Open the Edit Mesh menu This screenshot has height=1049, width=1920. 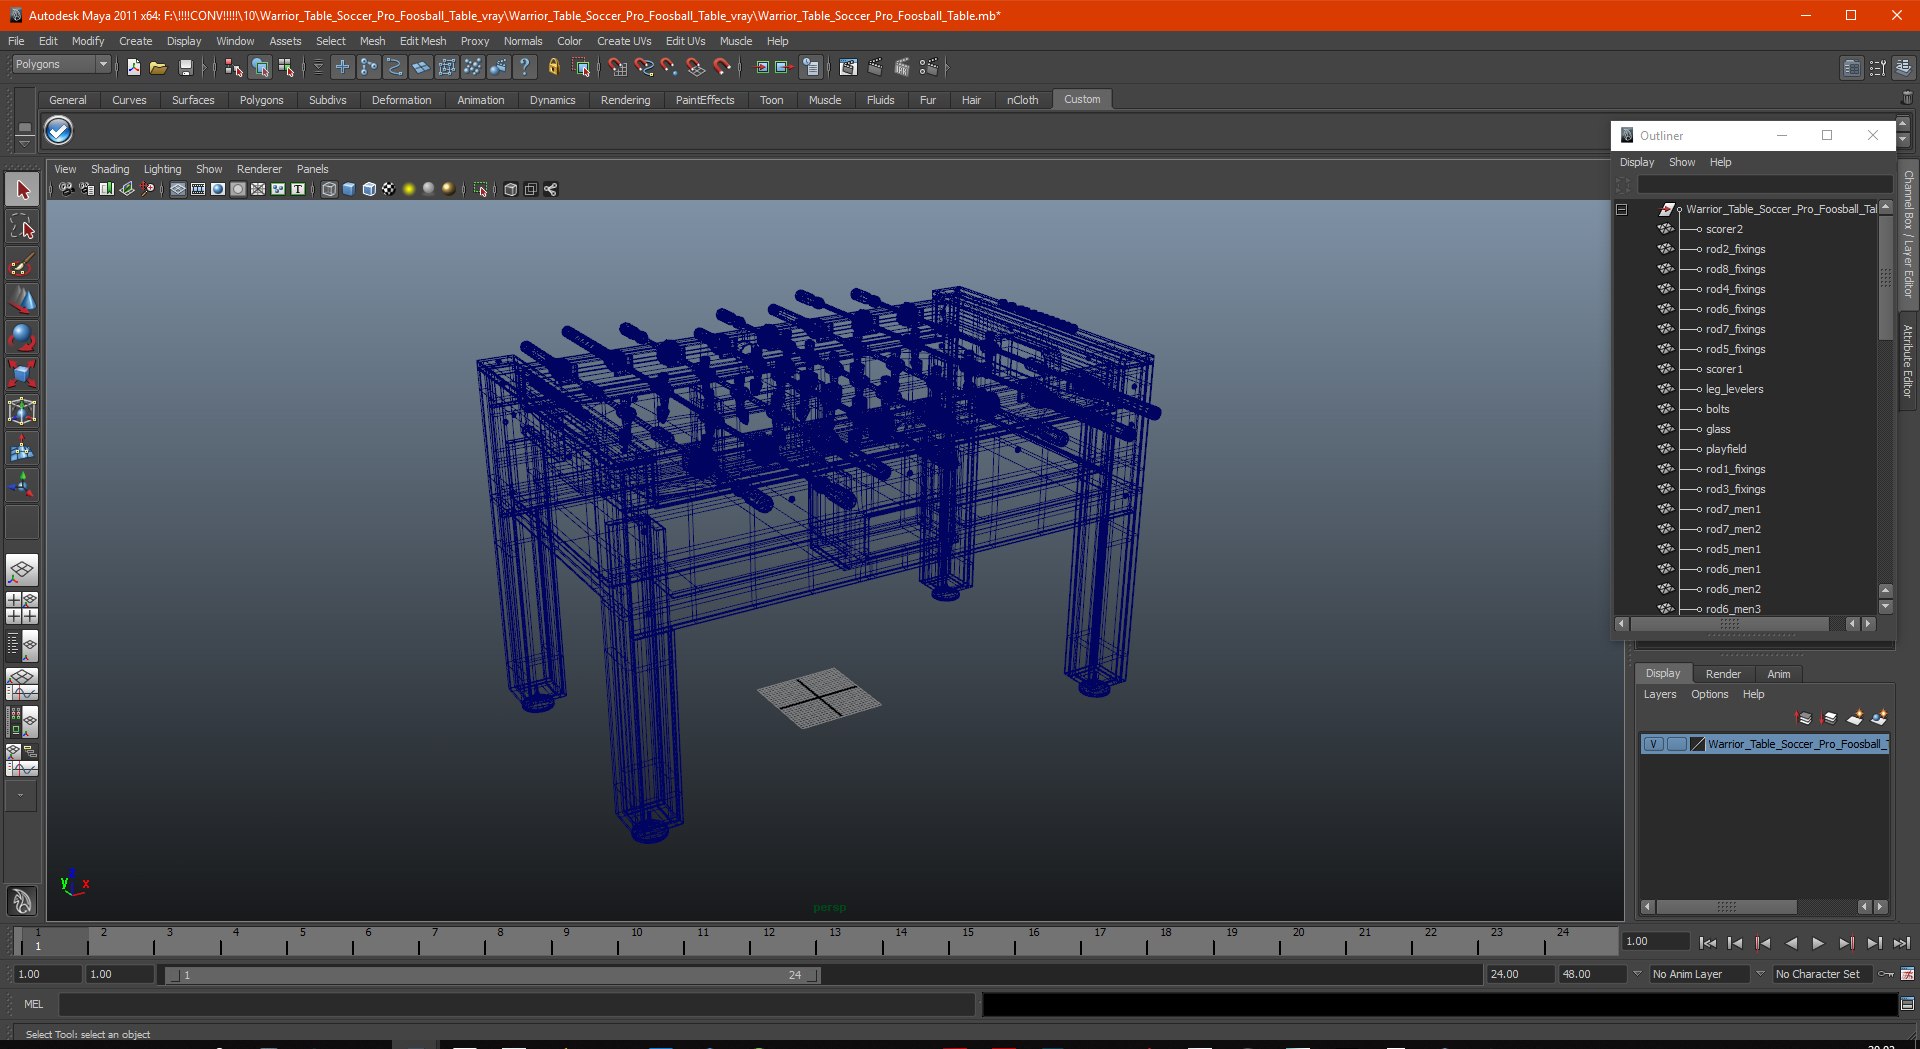pyautogui.click(x=423, y=41)
